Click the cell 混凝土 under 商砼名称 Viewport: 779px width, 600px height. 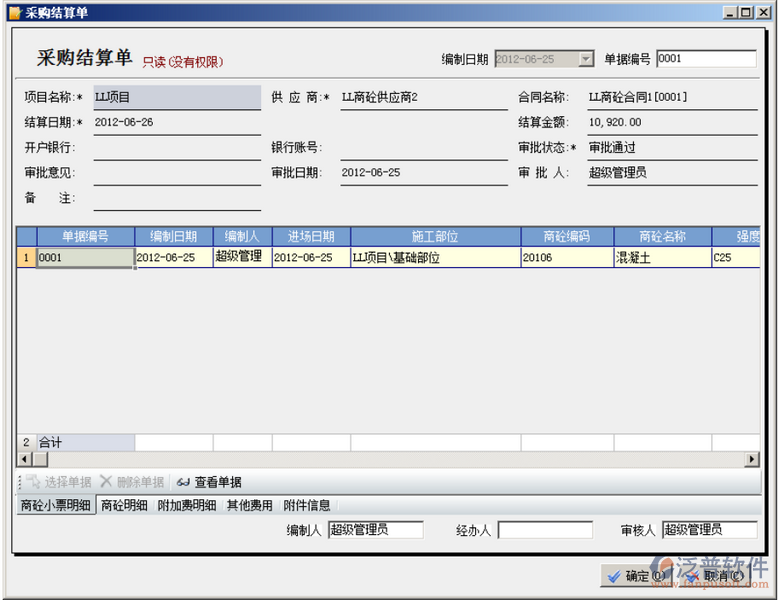(x=662, y=257)
